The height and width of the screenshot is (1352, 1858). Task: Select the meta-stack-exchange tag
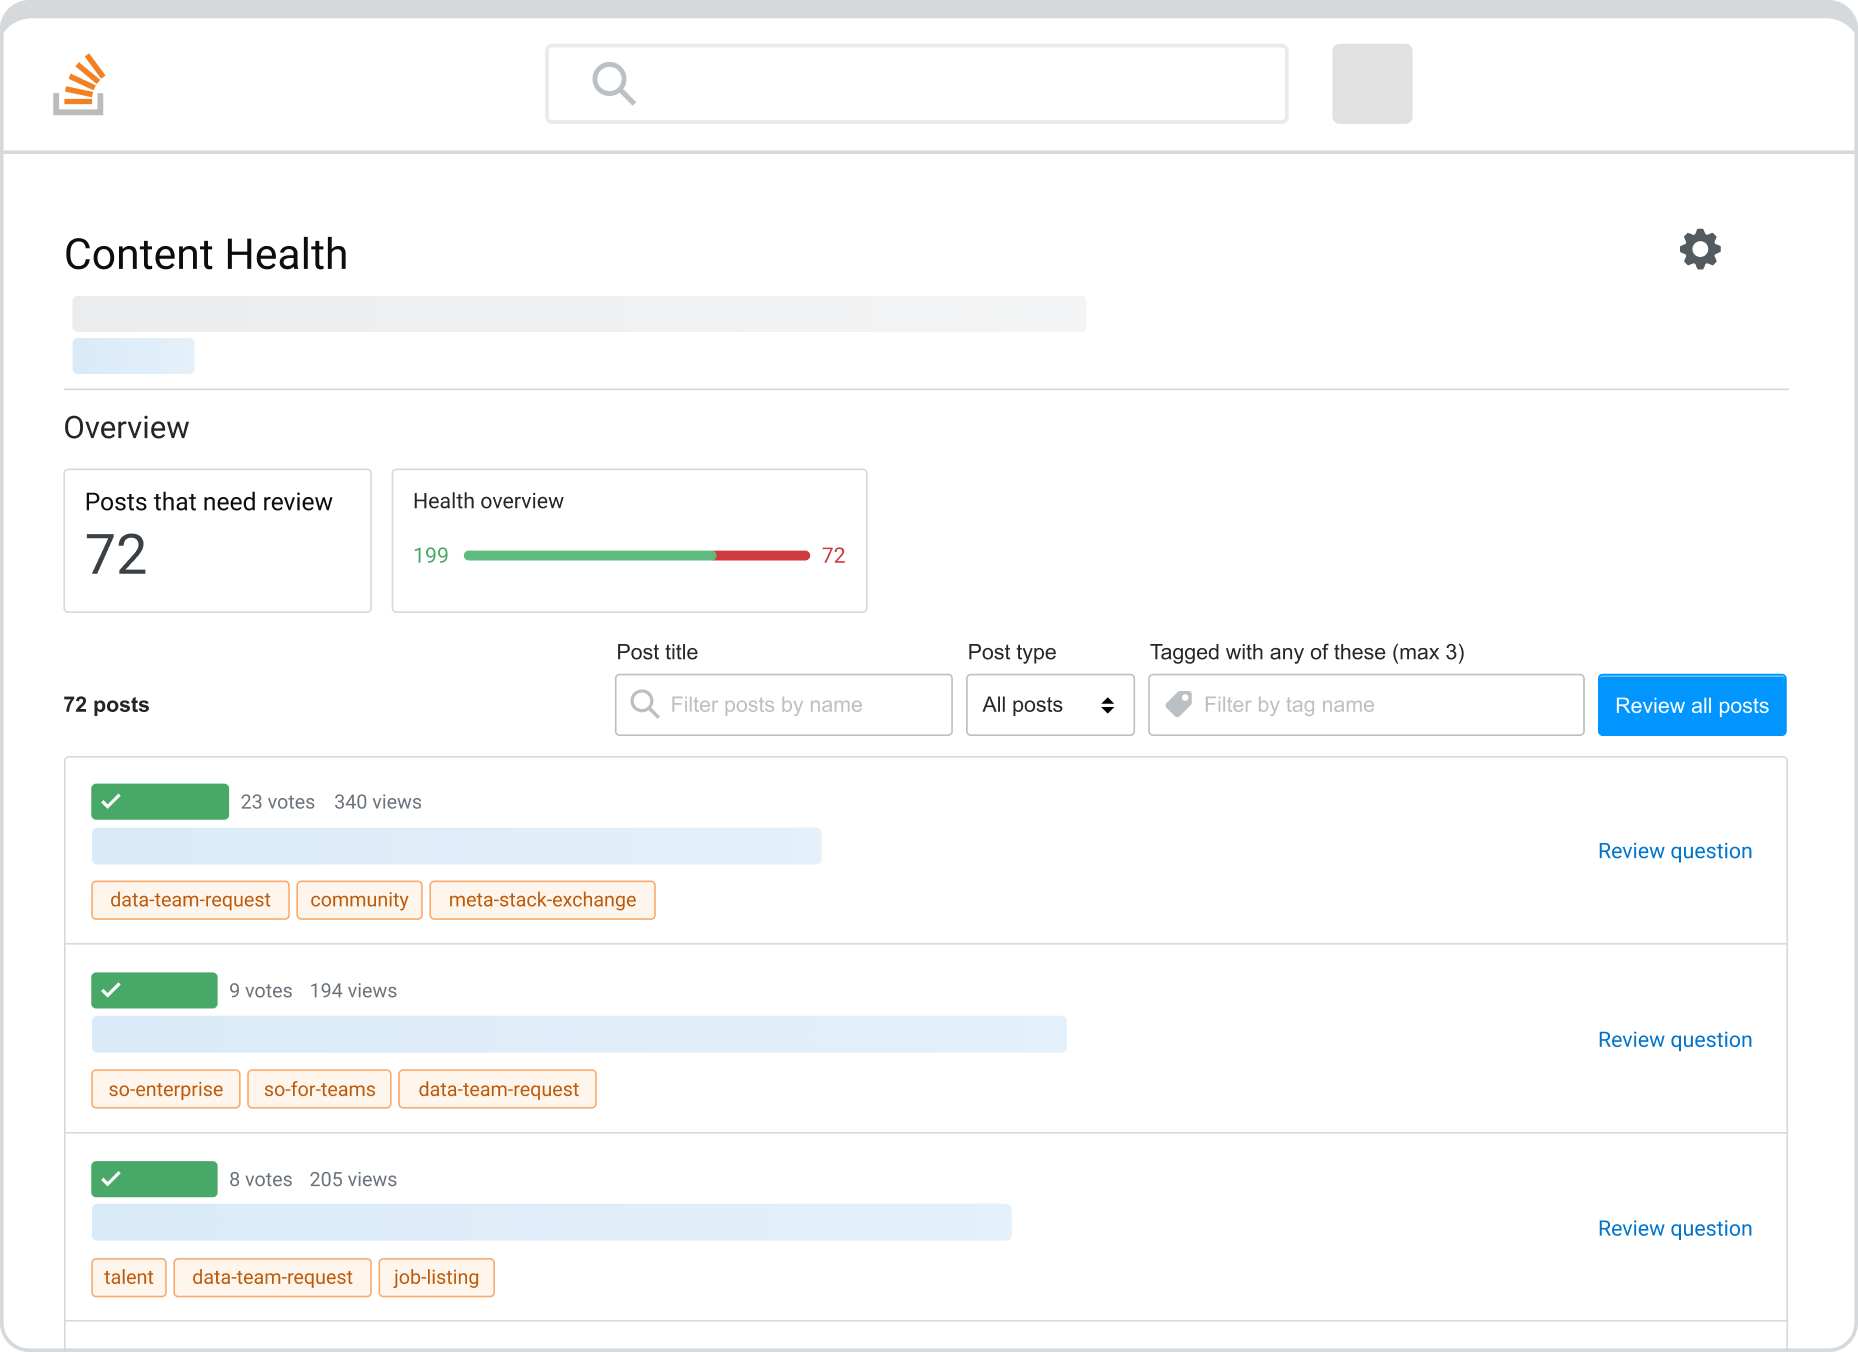543,900
